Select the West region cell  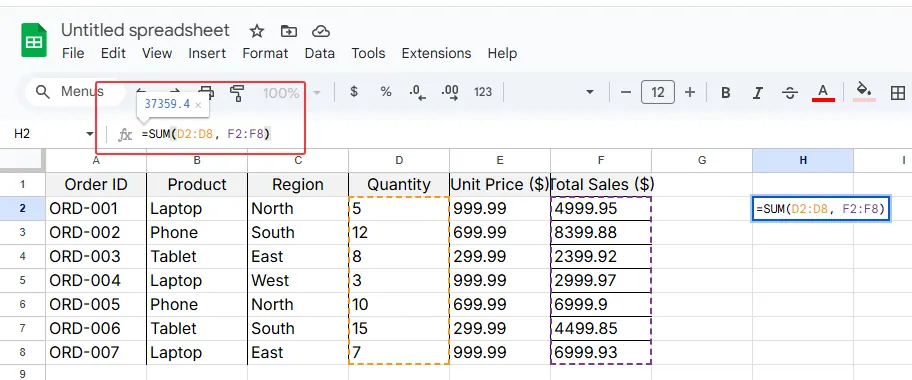pyautogui.click(x=298, y=280)
